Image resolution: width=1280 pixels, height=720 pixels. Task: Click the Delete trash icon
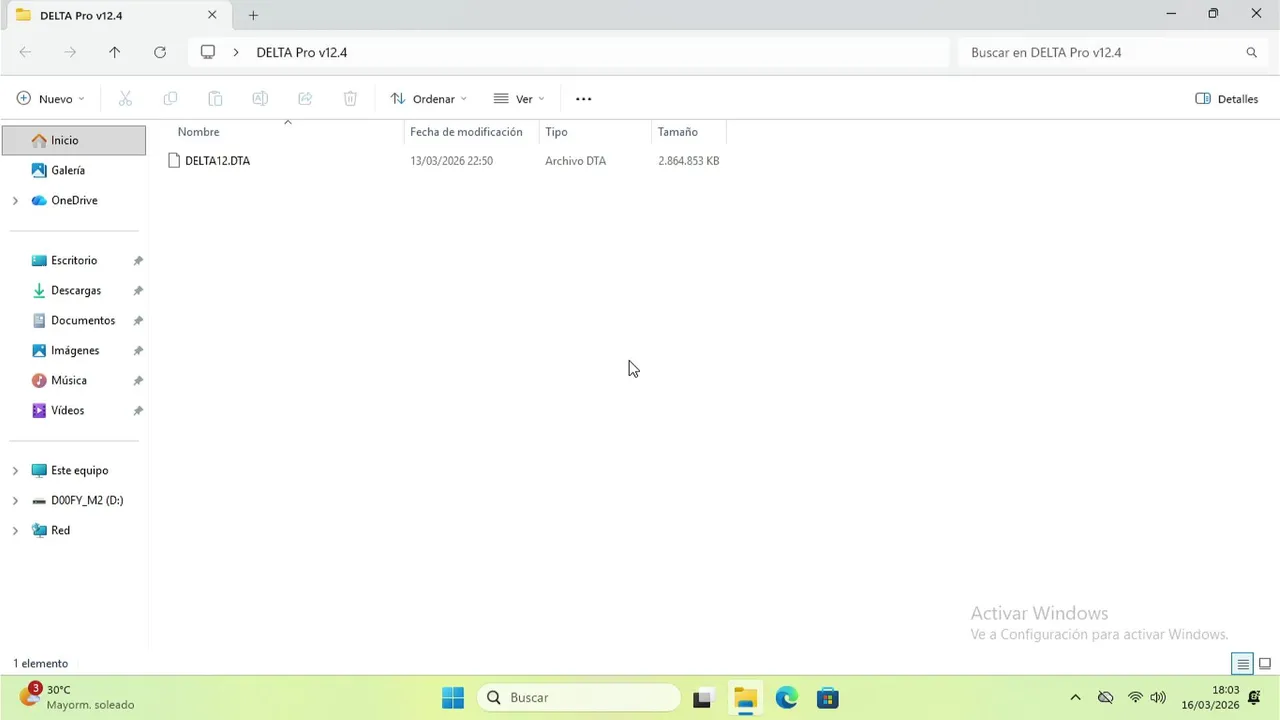tap(350, 98)
